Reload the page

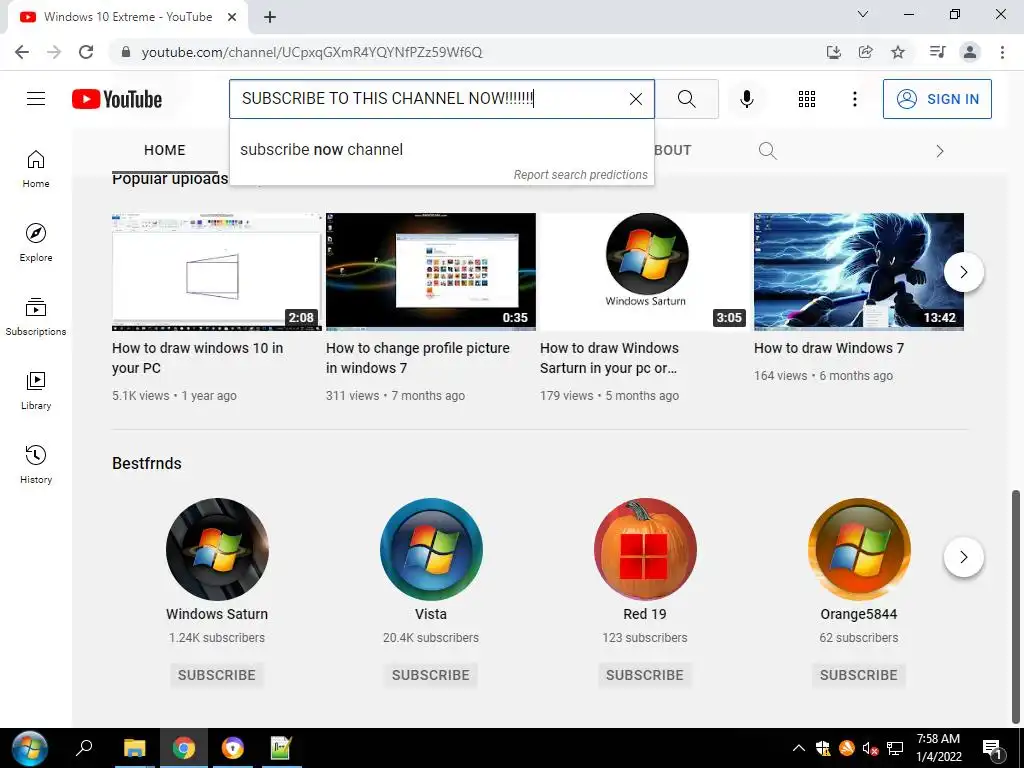86,52
